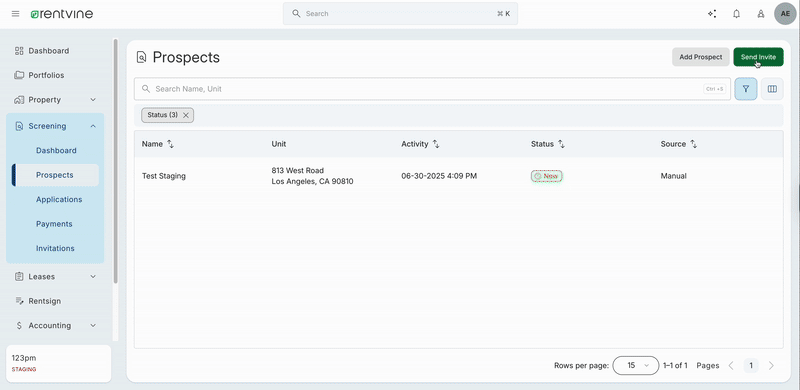The width and height of the screenshot is (800, 390).
Task: Expand the Accounting sidebar section
Action: click(x=93, y=325)
